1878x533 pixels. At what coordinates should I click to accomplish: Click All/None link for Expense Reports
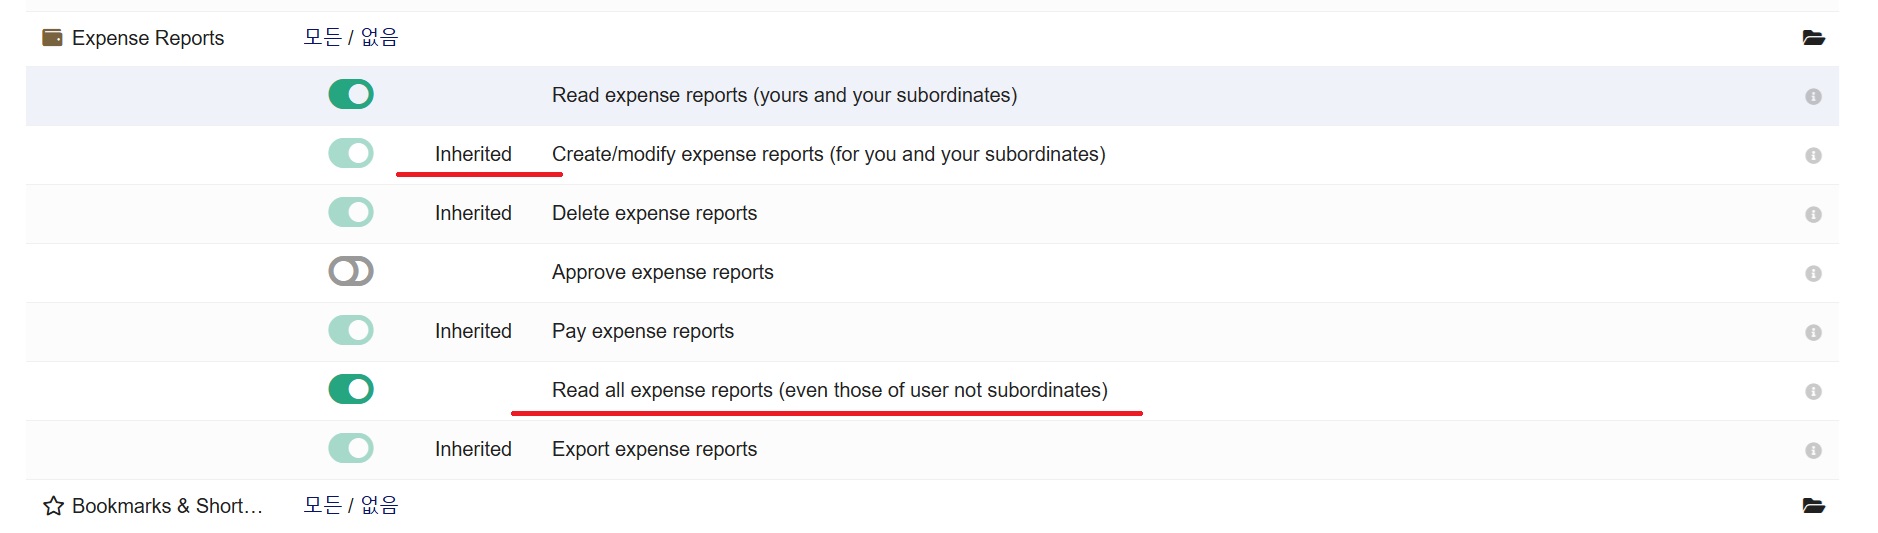click(350, 37)
